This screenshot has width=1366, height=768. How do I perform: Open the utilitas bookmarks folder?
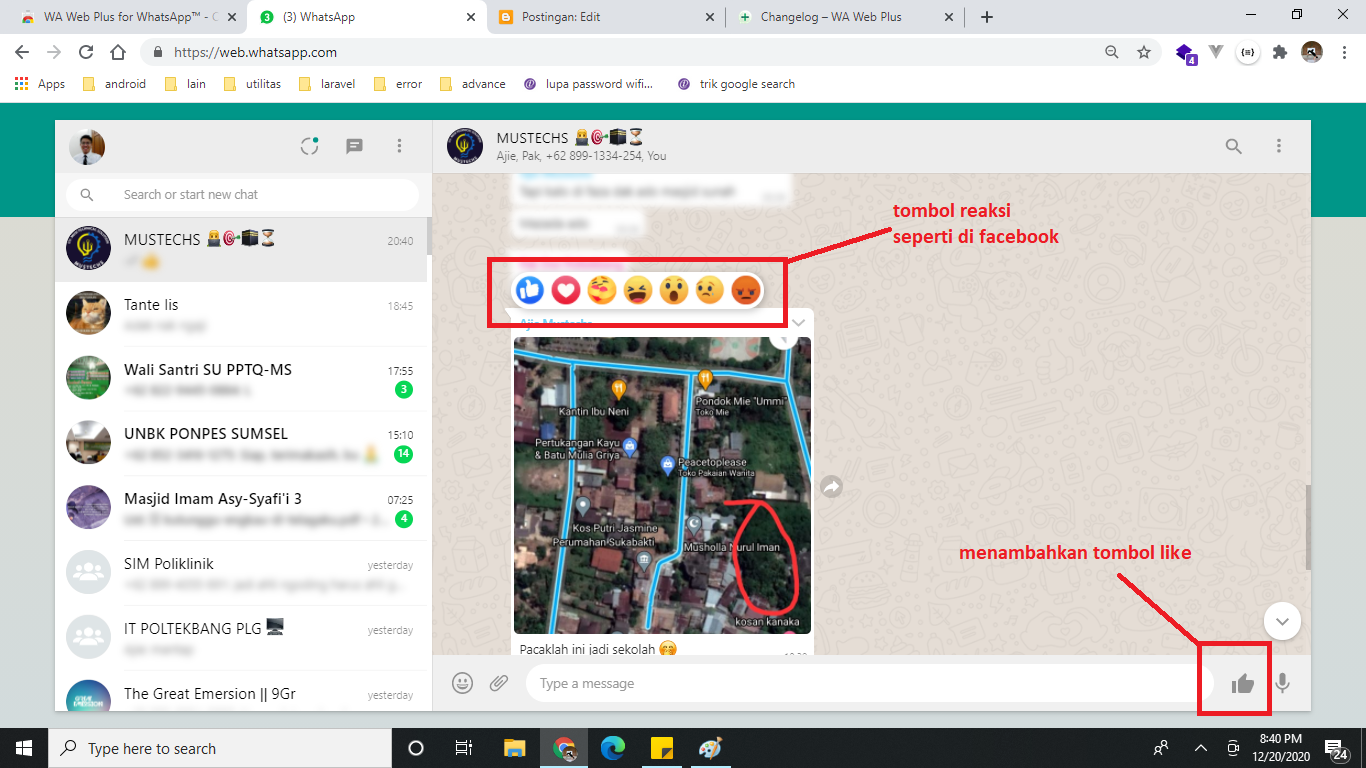252,84
